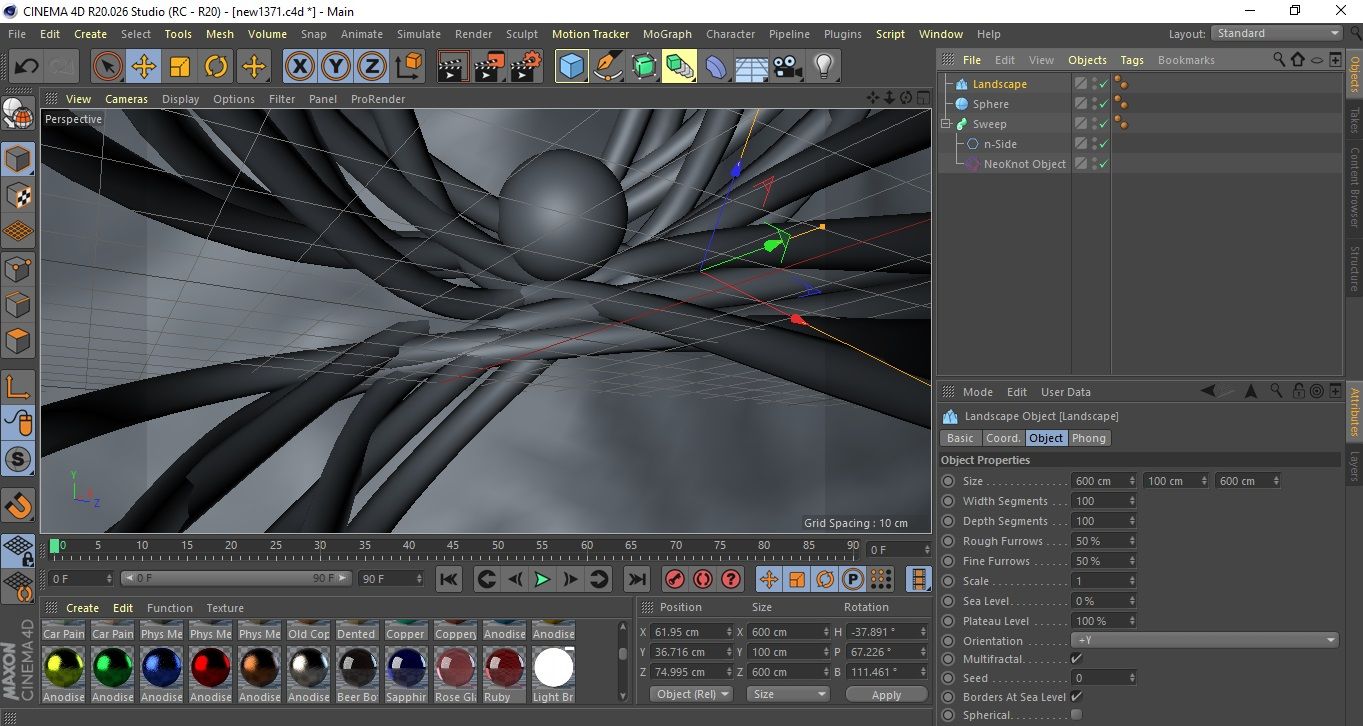Open the Layout dropdown
The height and width of the screenshot is (726, 1363).
click(1277, 33)
